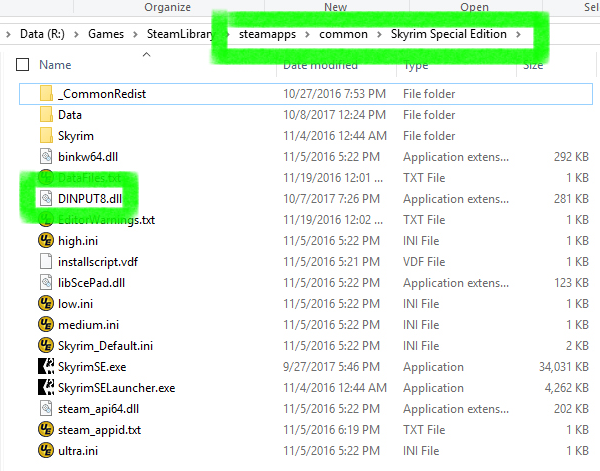Click the SkyrimSELauncher.exe application icon
The height and width of the screenshot is (471, 600).
[46, 388]
